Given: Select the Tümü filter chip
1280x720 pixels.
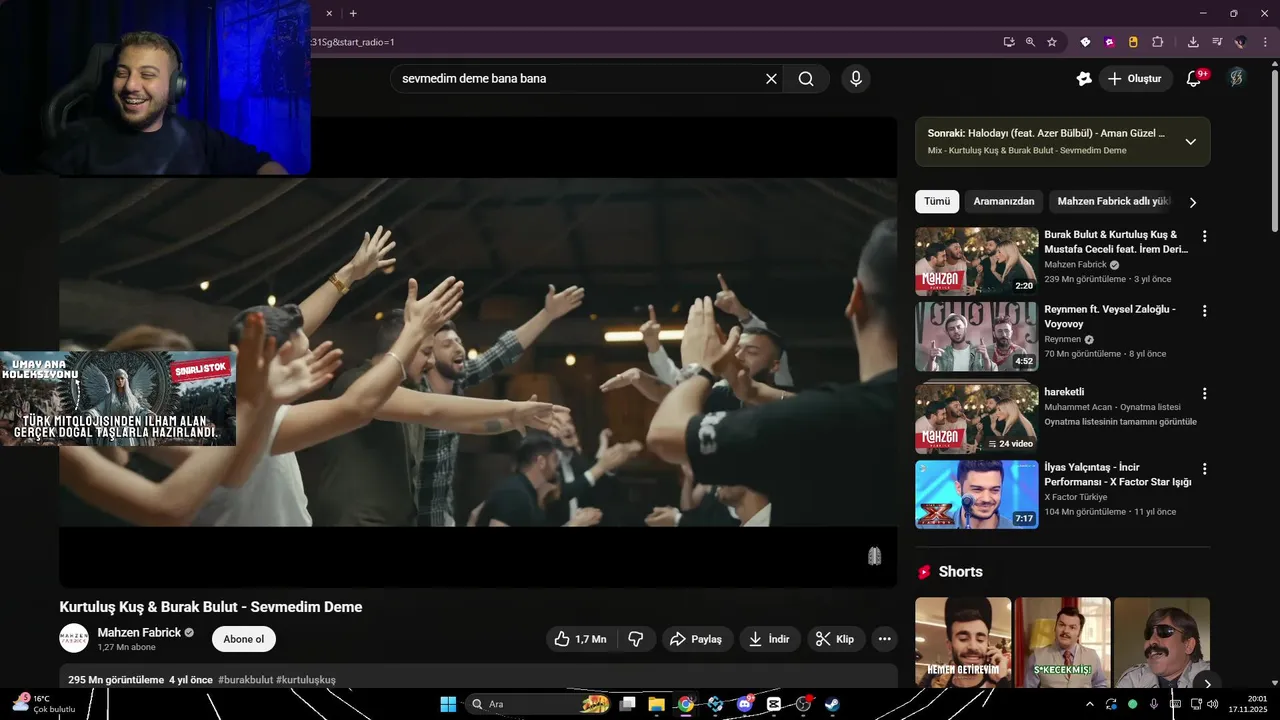Looking at the screenshot, I should pyautogui.click(x=937, y=201).
